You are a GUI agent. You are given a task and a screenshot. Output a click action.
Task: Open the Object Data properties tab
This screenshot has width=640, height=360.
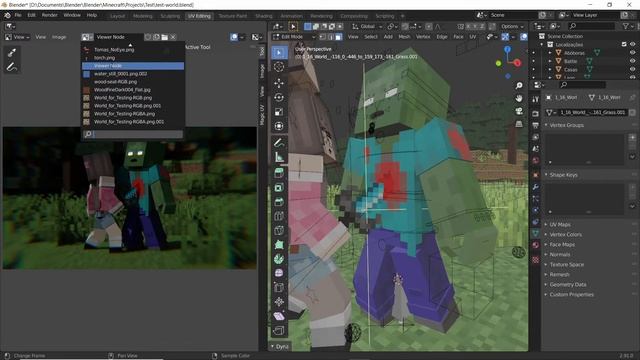tap(536, 233)
